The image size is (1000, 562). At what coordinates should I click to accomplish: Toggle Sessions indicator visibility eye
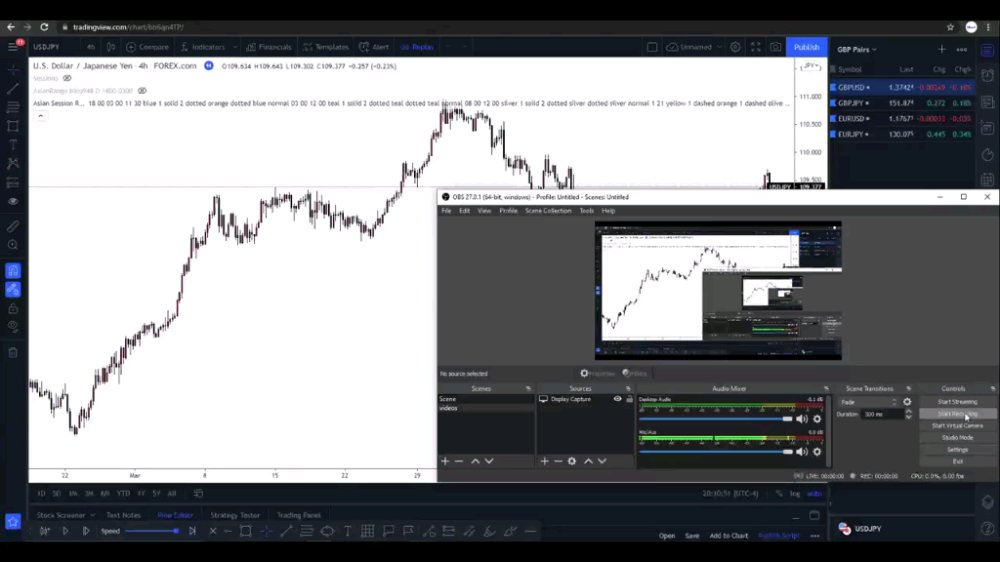point(67,78)
